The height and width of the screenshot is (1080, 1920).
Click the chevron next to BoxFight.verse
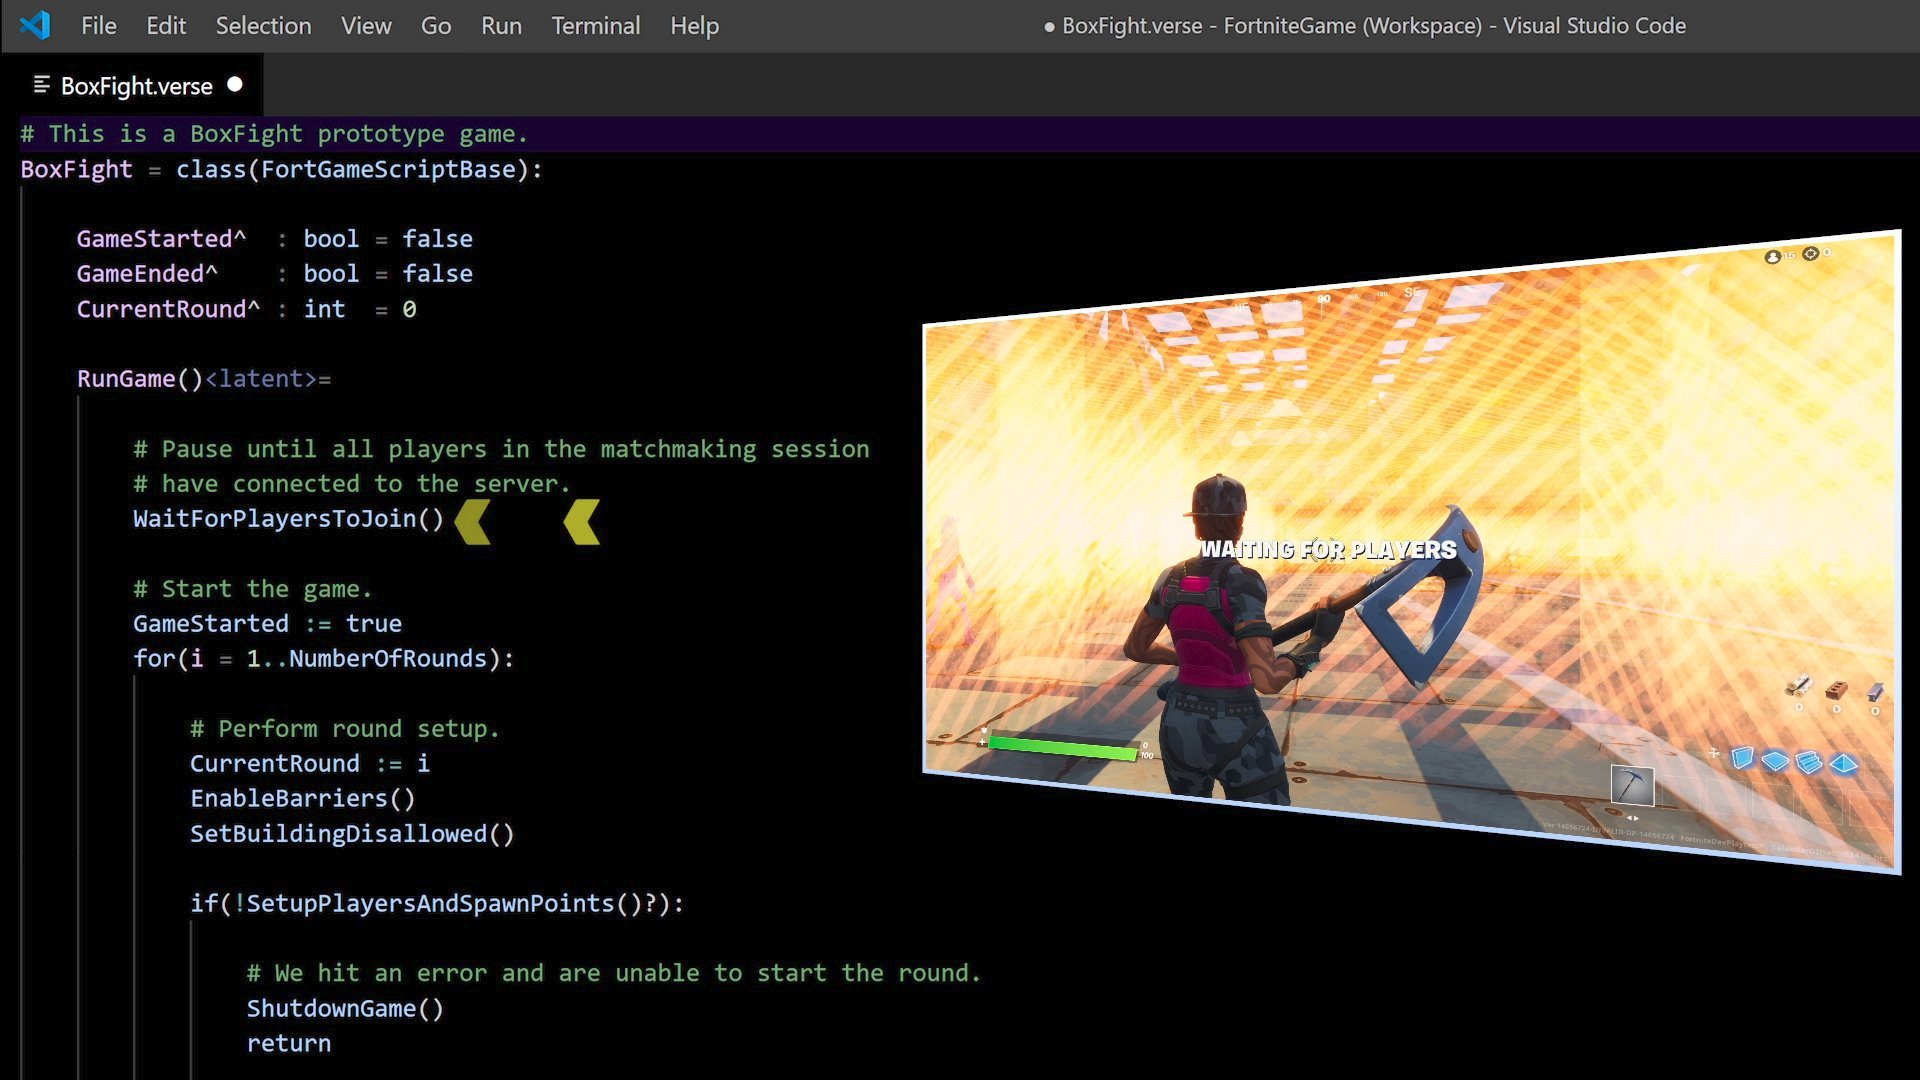click(x=40, y=84)
